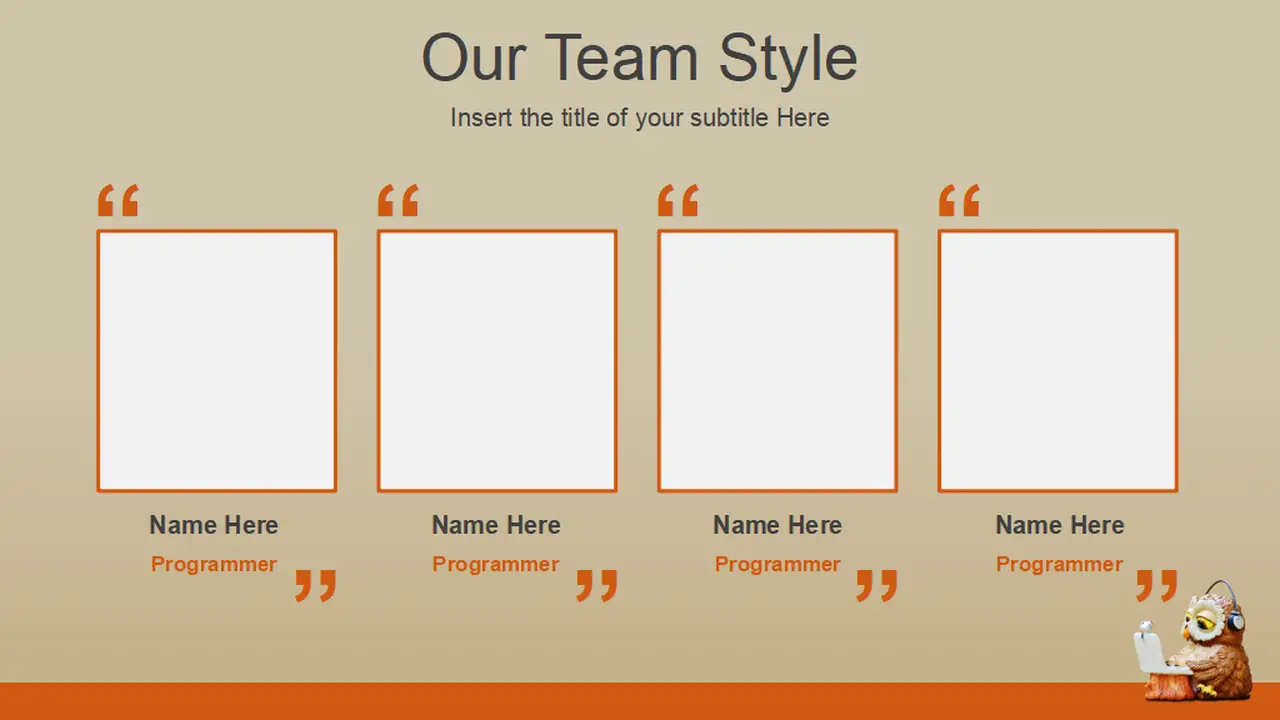This screenshot has width=1280, height=720.
Task: Select "Programmer" label under the third photo box
Action: coord(777,564)
